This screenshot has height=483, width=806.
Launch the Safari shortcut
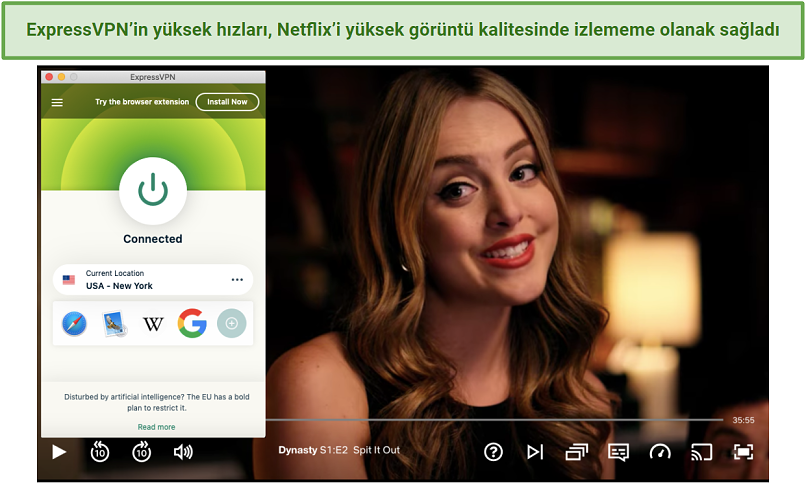pyautogui.click(x=75, y=324)
